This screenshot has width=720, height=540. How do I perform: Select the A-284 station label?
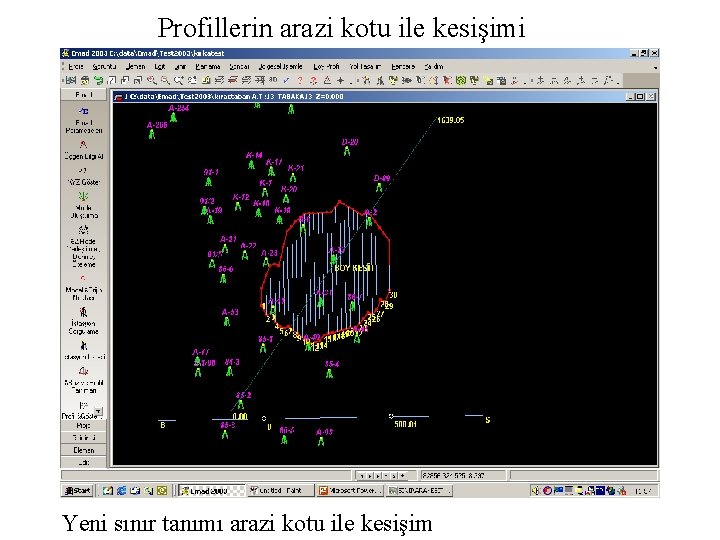[x=179, y=108]
